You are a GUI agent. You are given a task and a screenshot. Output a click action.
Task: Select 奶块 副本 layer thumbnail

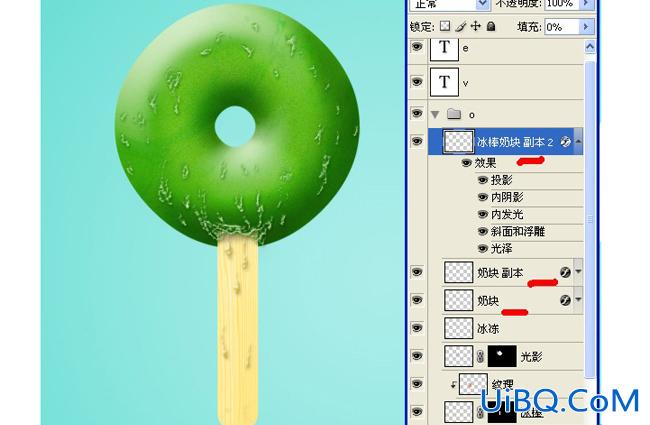point(458,272)
